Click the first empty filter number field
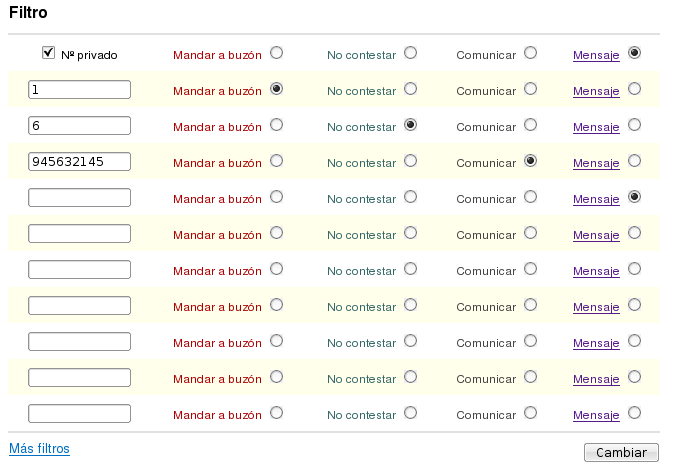Image resolution: width=677 pixels, height=466 pixels. point(80,198)
